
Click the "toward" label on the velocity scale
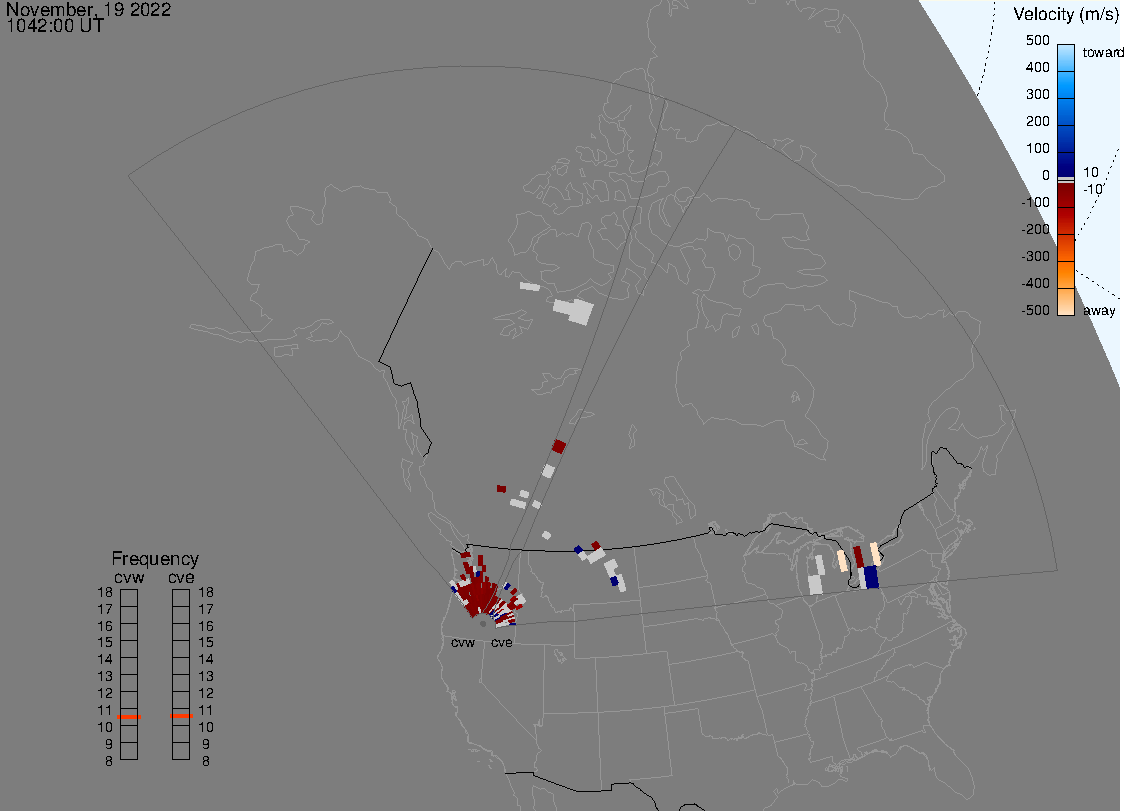[1102, 52]
